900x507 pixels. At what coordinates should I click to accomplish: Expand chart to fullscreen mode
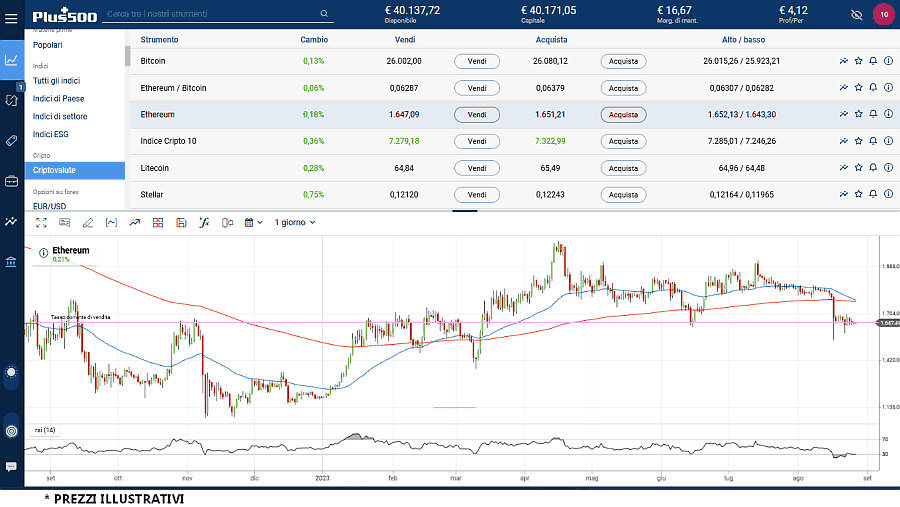[x=41, y=222]
